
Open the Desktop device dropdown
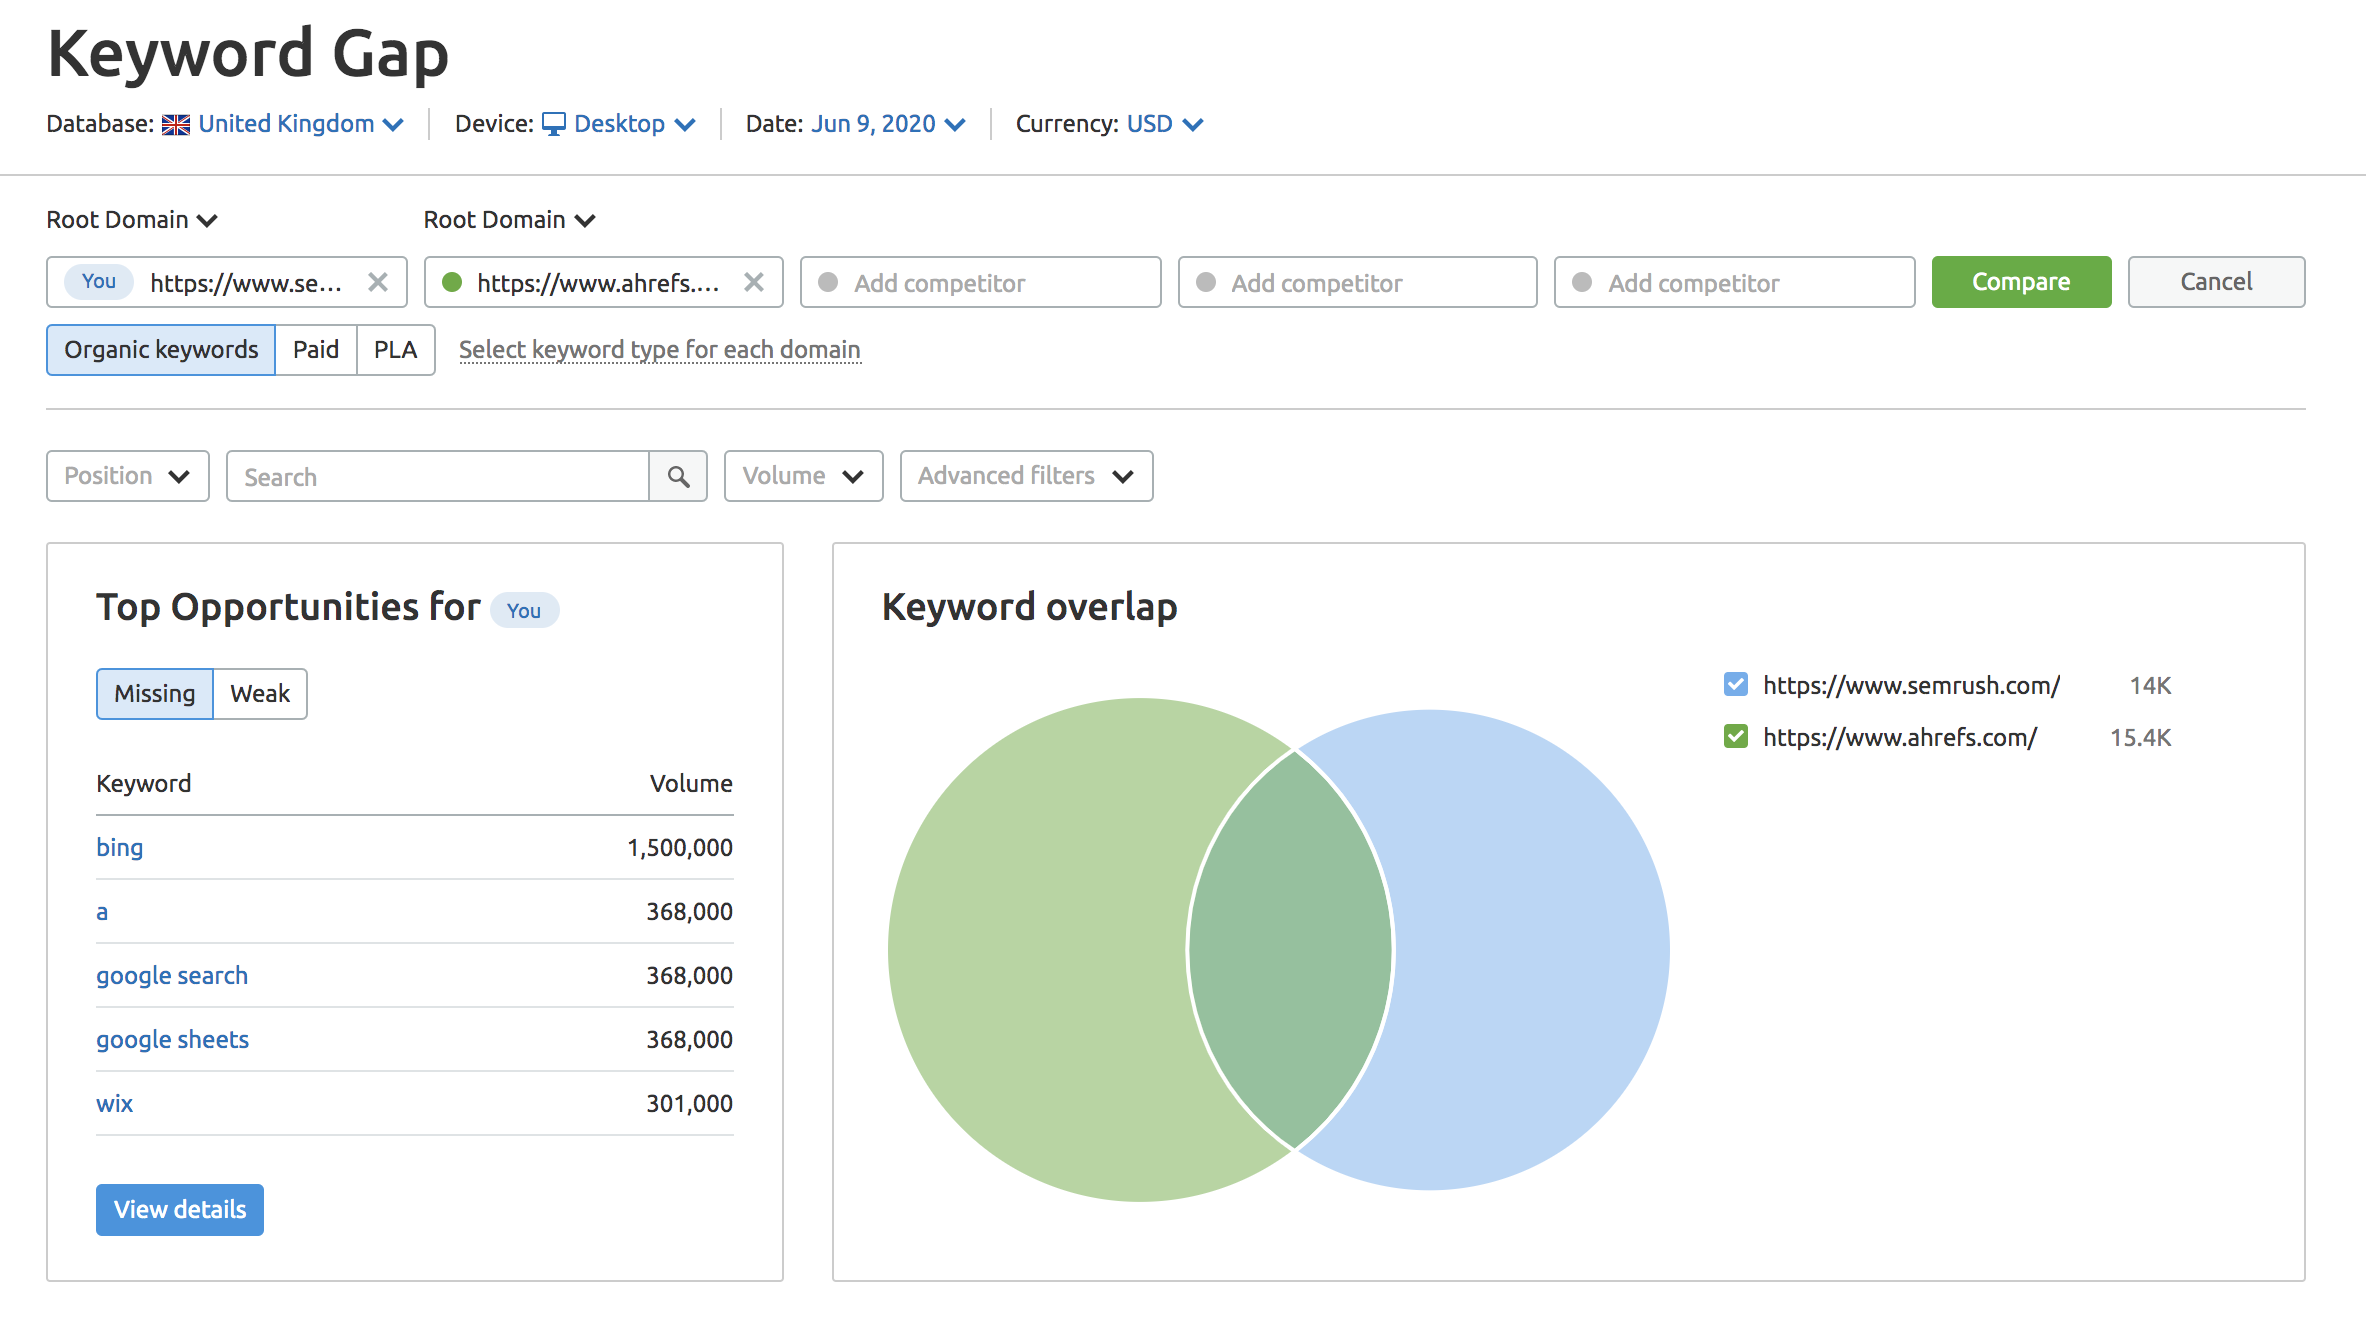coord(635,124)
